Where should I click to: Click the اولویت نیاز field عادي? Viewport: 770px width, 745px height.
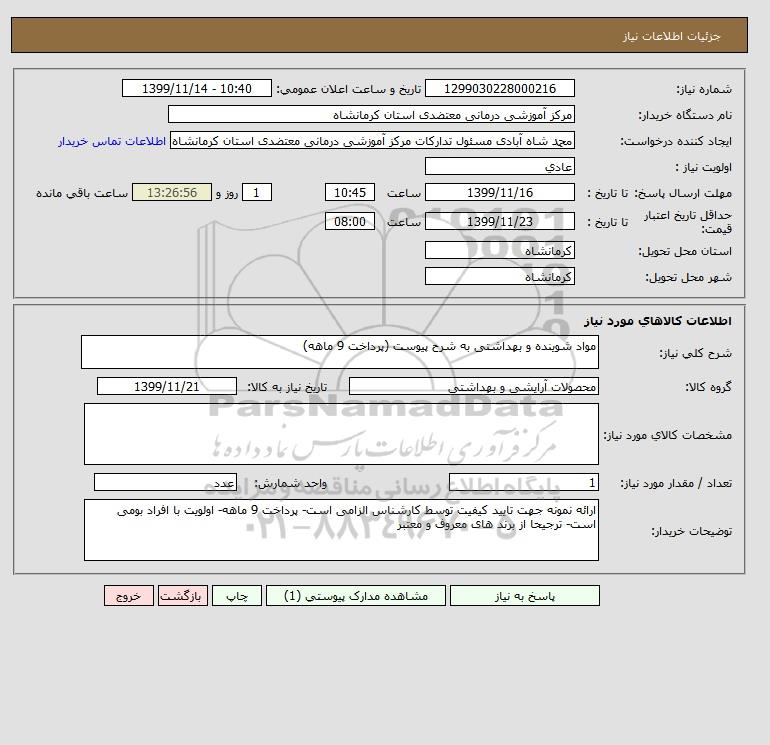(499, 166)
